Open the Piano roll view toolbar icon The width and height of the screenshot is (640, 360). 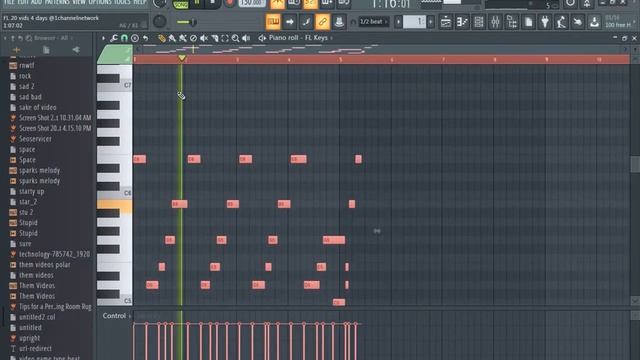click(x=462, y=22)
